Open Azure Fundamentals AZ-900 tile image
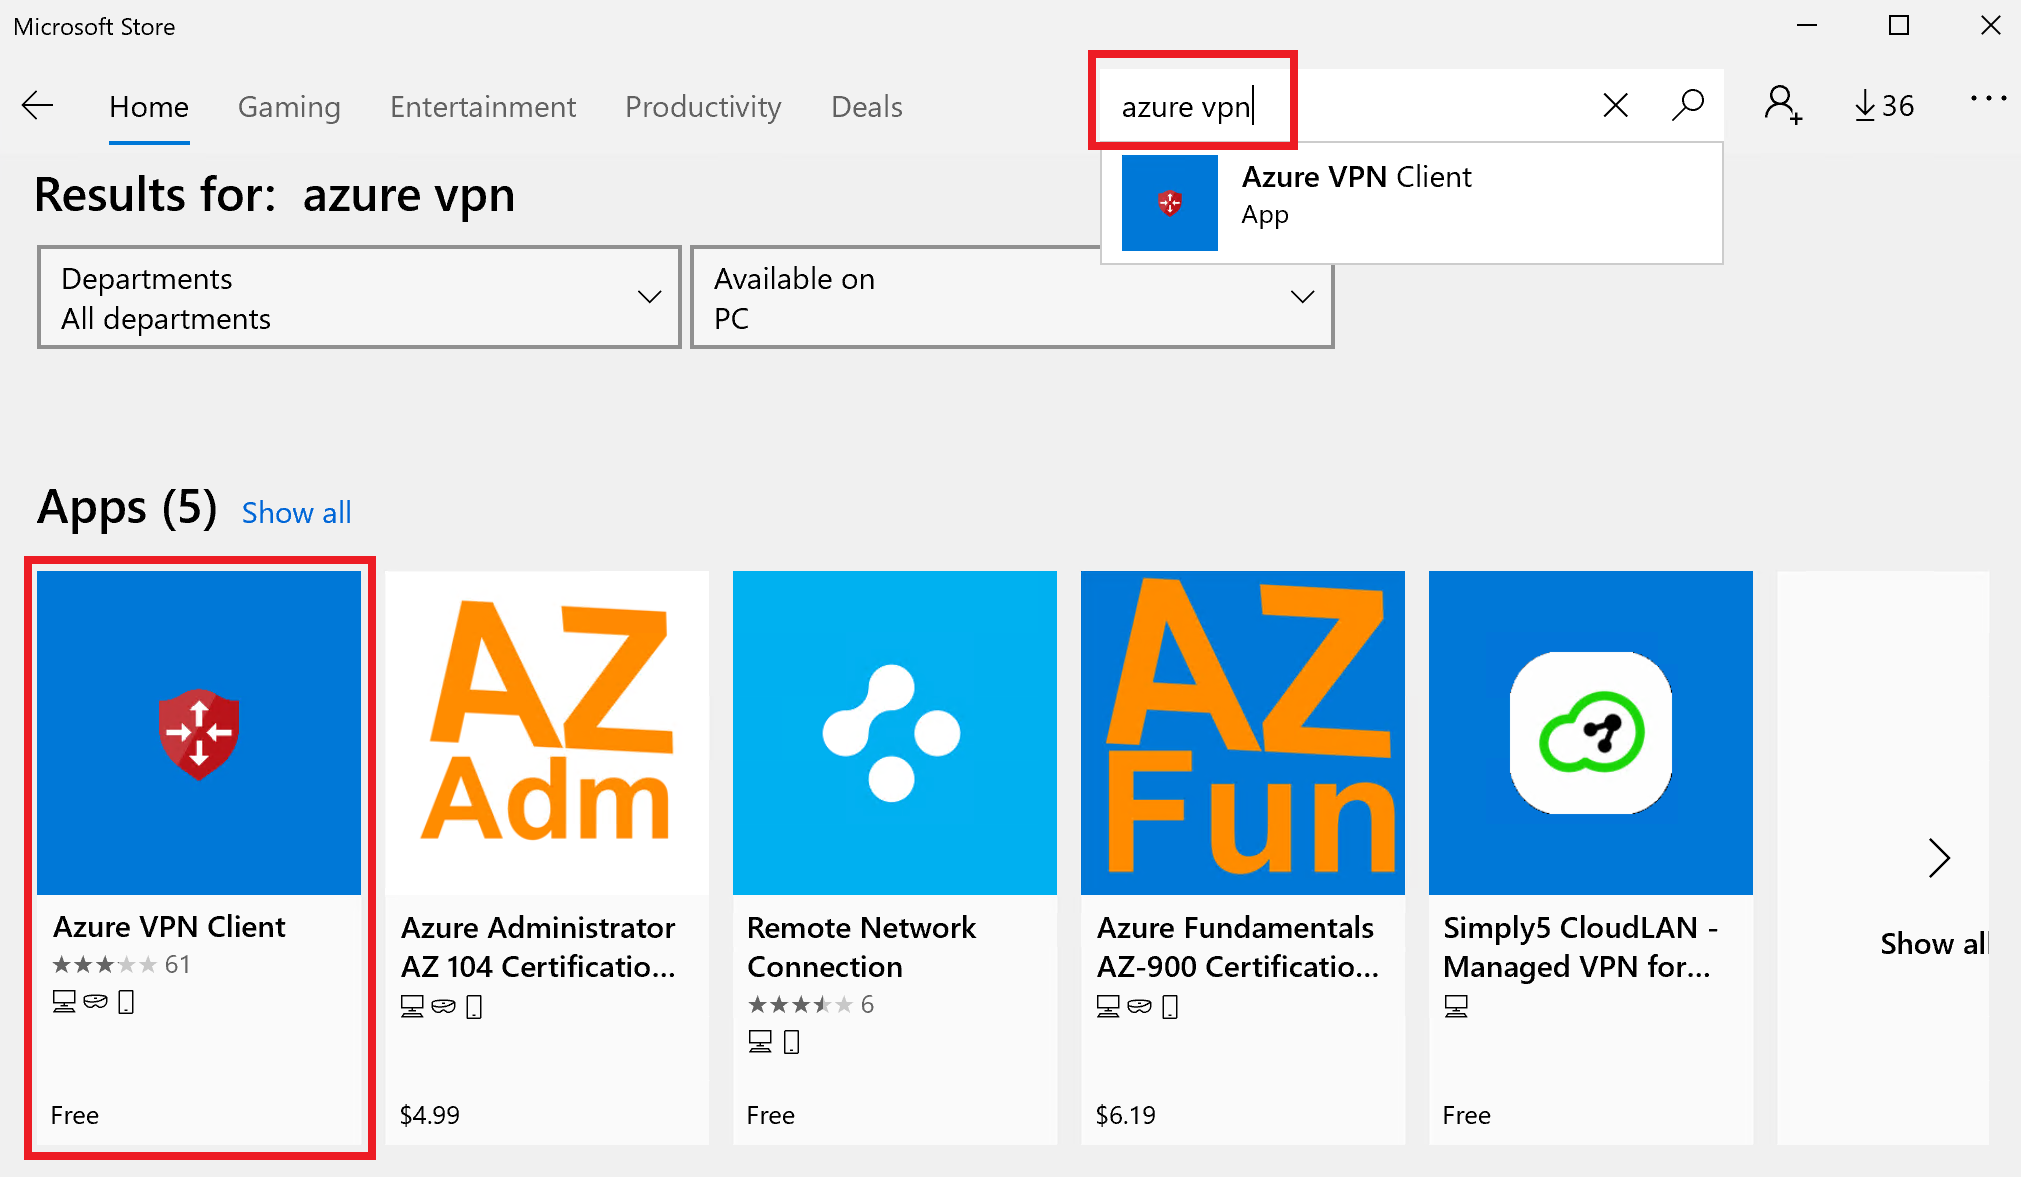 pyautogui.click(x=1243, y=733)
